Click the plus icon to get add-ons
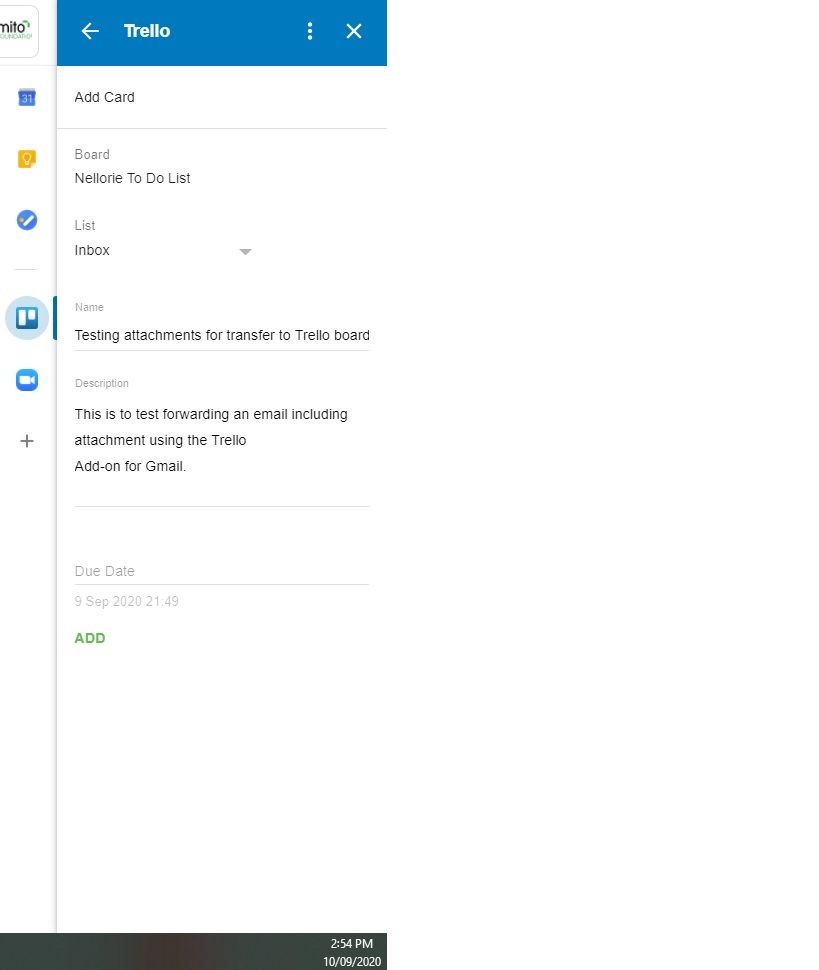This screenshot has height=970, width=819. click(x=27, y=441)
